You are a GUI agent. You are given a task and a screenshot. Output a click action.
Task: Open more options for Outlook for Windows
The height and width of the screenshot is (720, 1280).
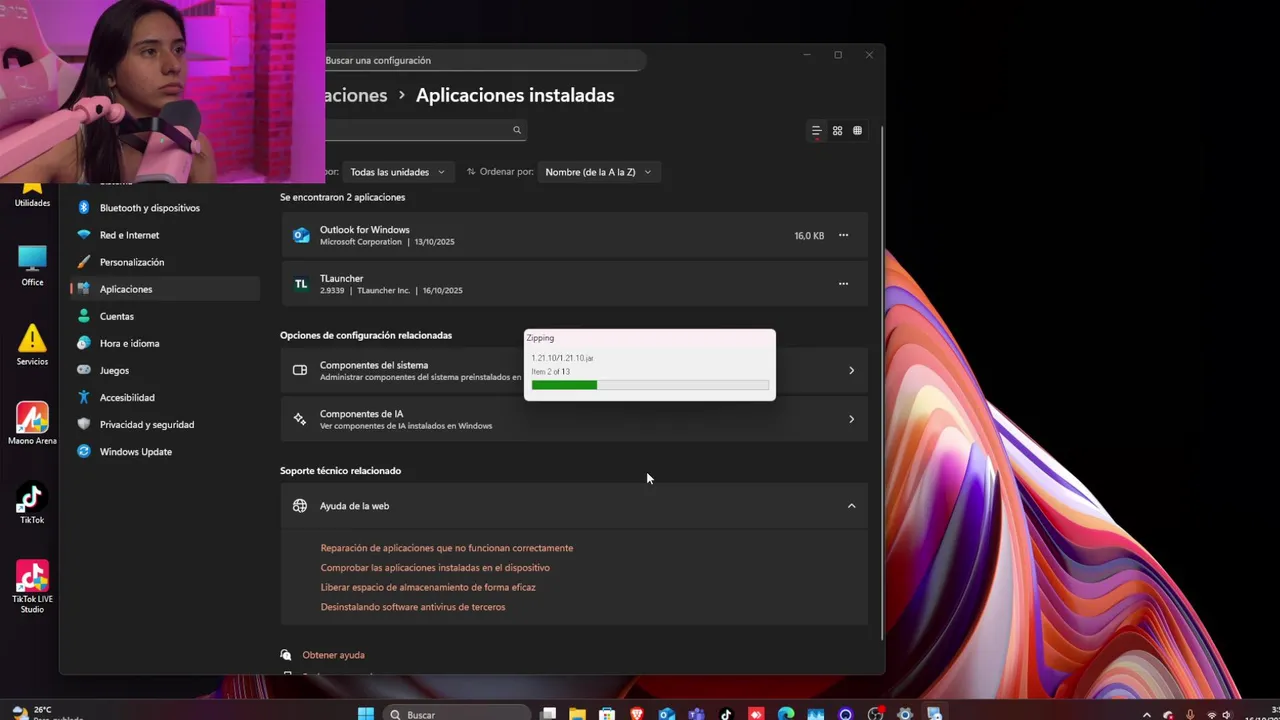(x=843, y=236)
